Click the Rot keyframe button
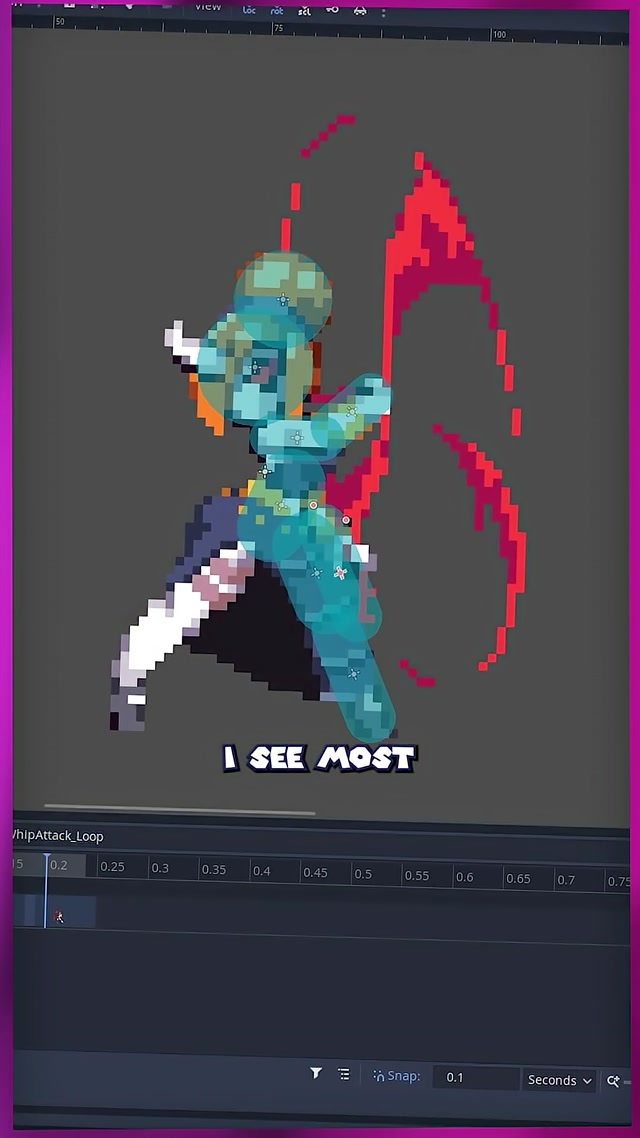The width and height of the screenshot is (640, 1138). pos(277,9)
